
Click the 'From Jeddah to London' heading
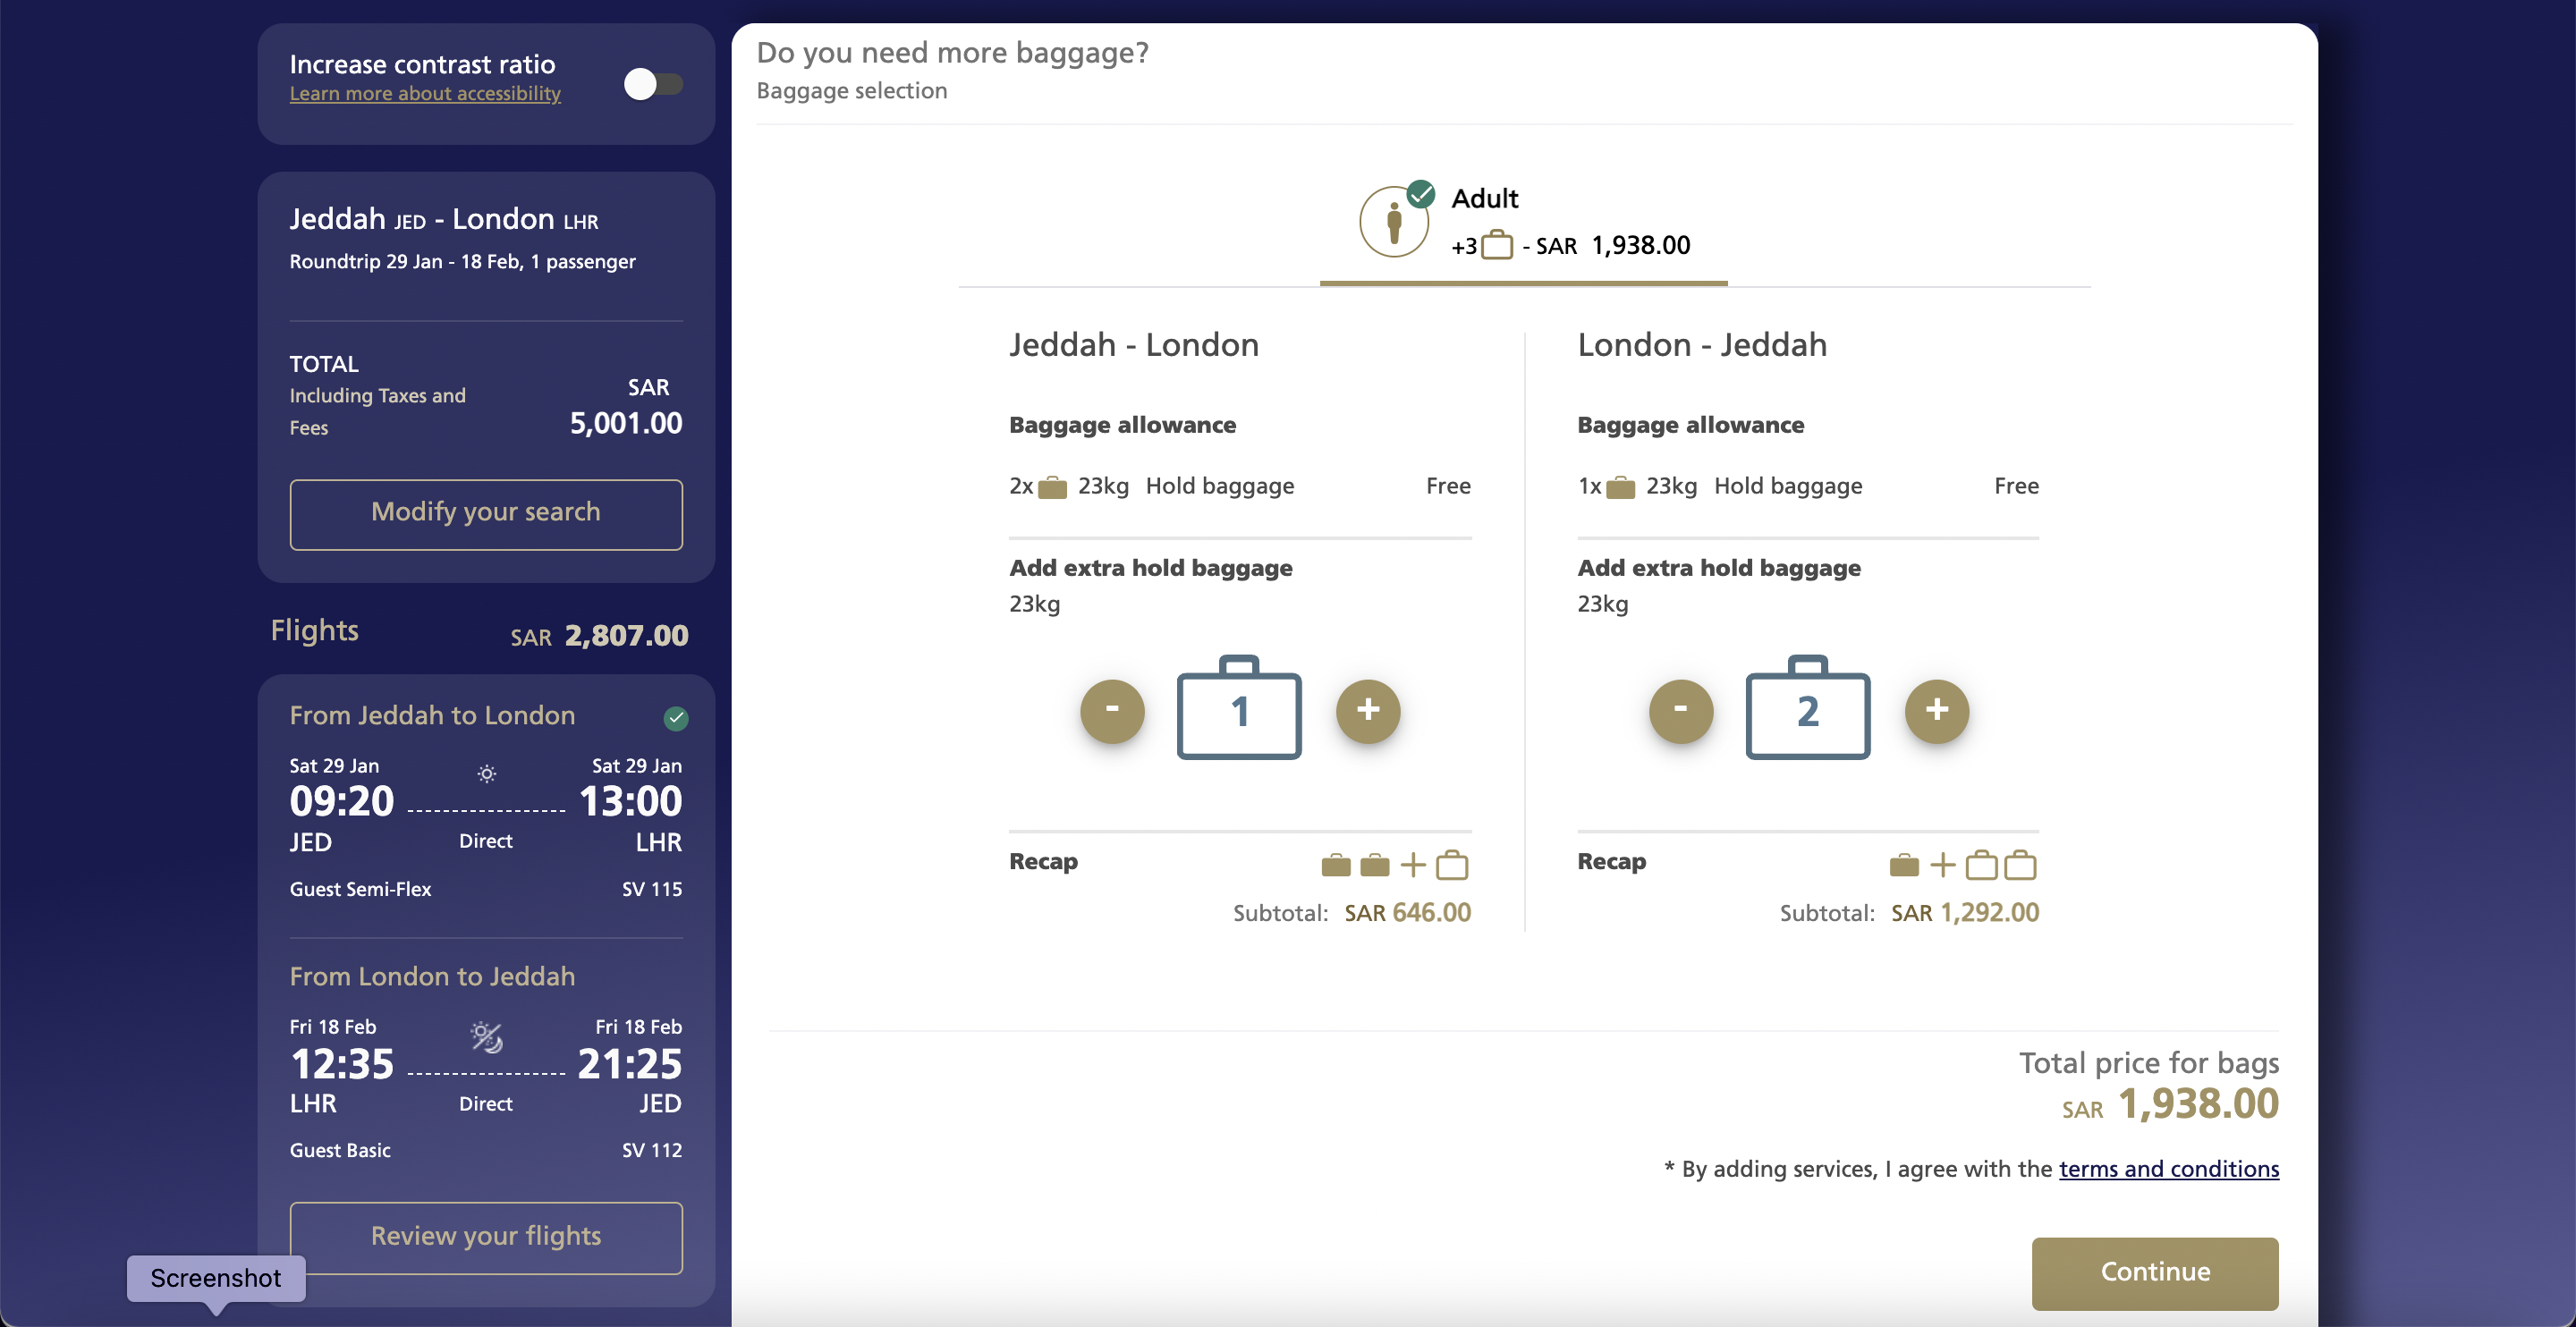click(x=432, y=715)
